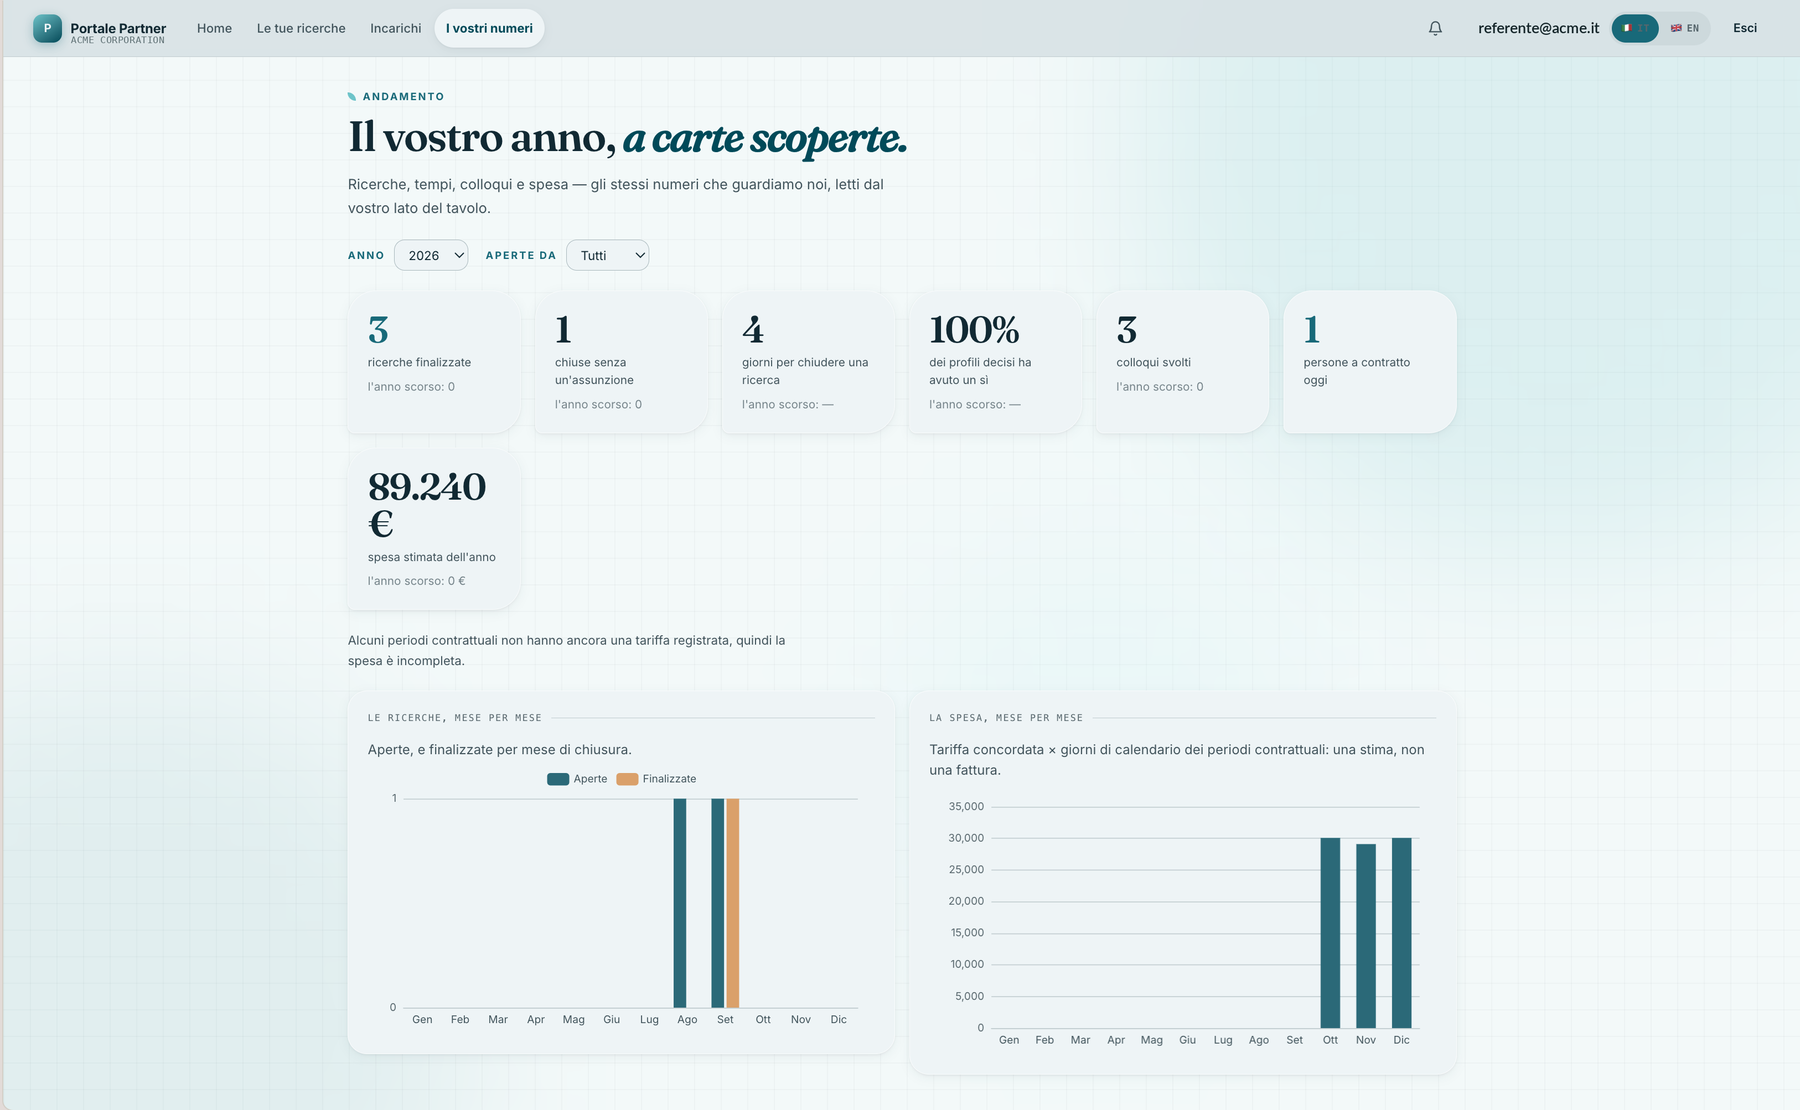
Task: Click the Ott spending bar
Action: click(1330, 933)
